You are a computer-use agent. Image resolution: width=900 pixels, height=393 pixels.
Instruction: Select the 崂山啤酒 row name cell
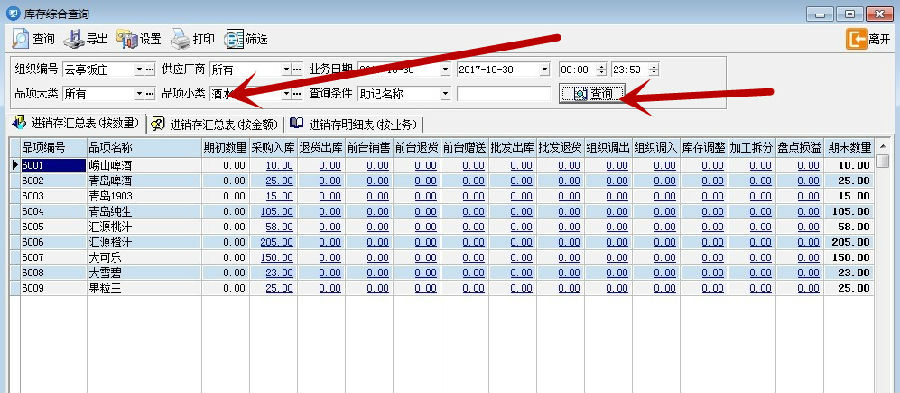144,165
